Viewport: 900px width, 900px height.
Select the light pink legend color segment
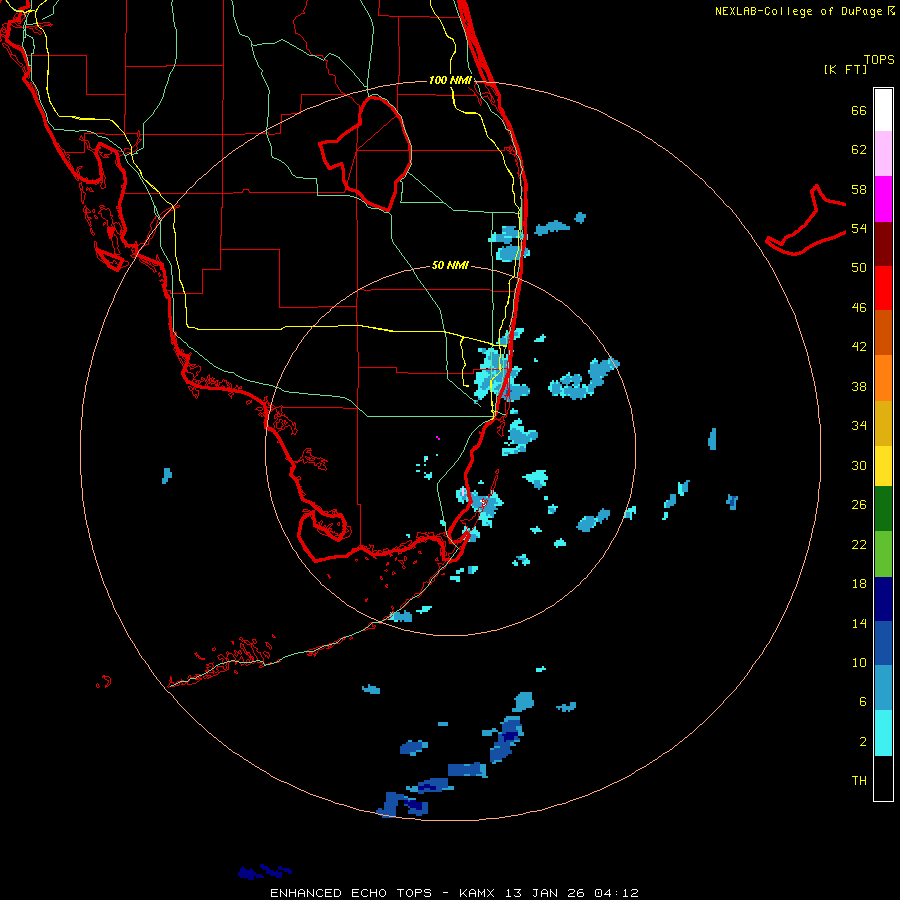click(x=883, y=153)
